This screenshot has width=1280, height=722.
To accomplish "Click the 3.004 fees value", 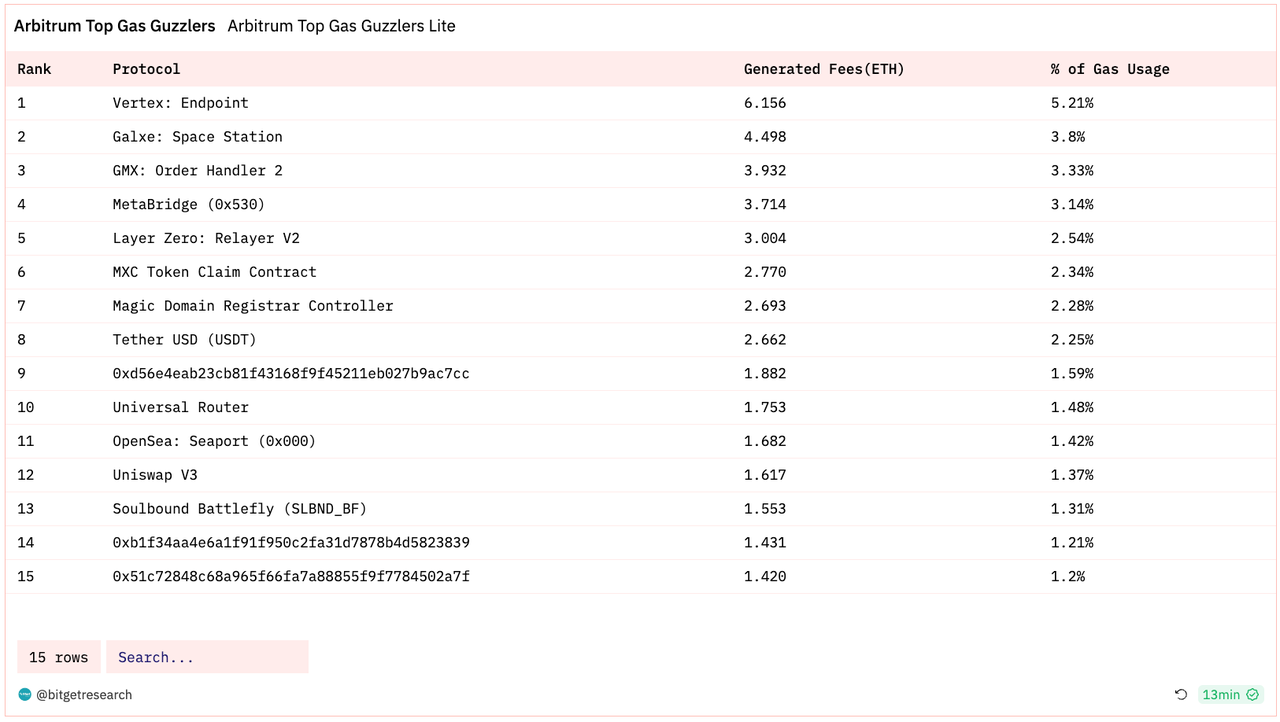I will (x=765, y=238).
